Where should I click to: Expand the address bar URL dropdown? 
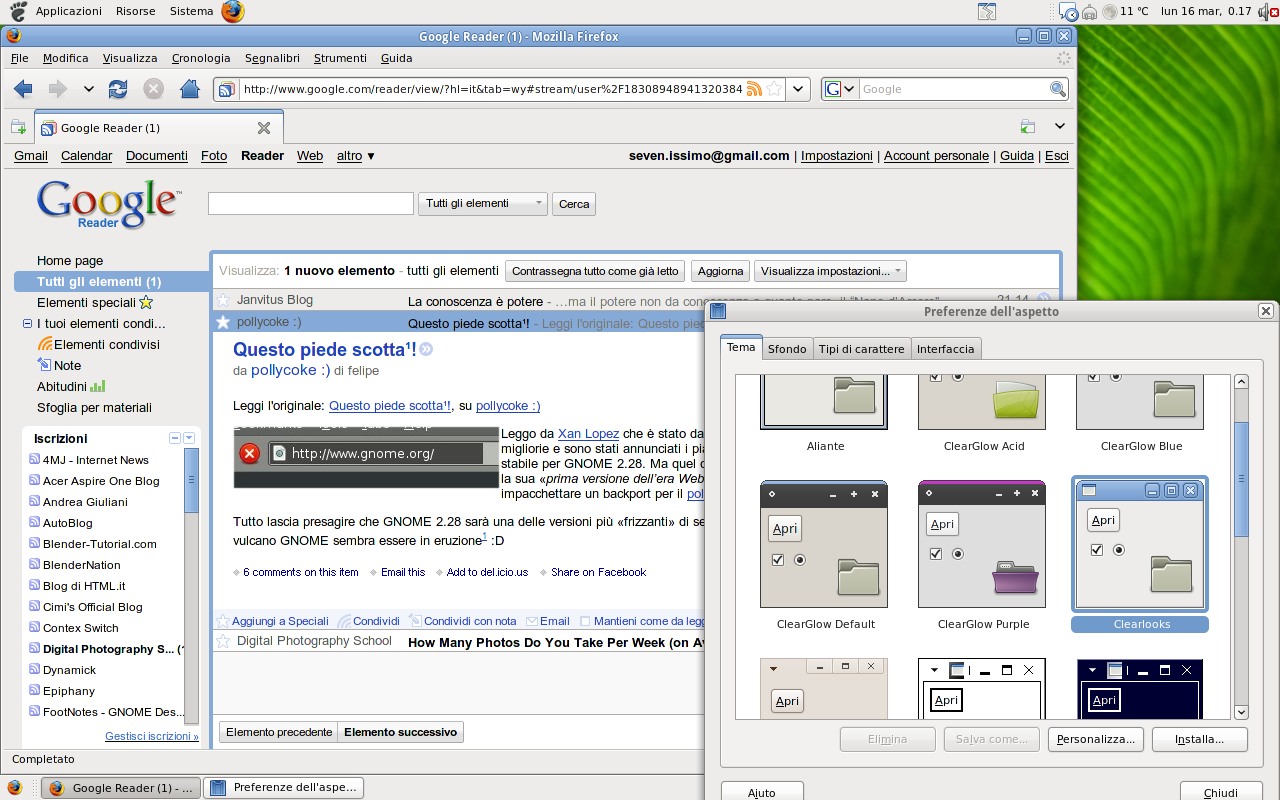[797, 89]
